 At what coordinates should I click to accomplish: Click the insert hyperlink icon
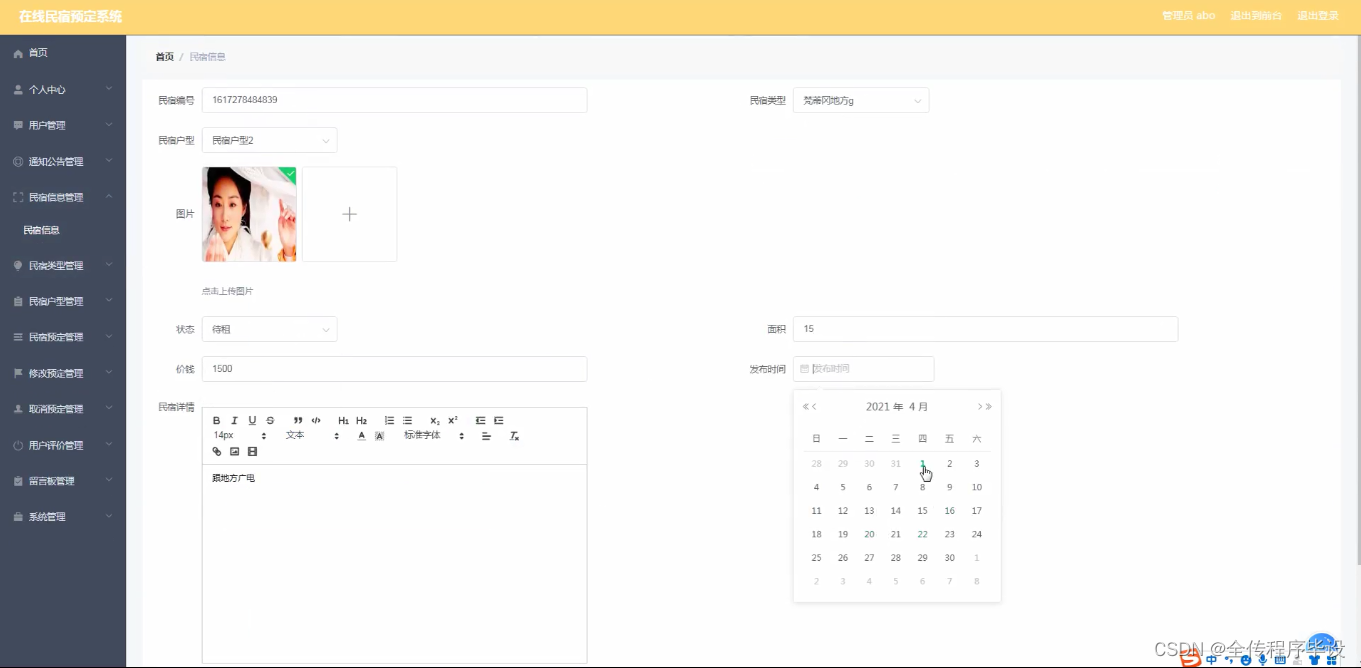(216, 451)
